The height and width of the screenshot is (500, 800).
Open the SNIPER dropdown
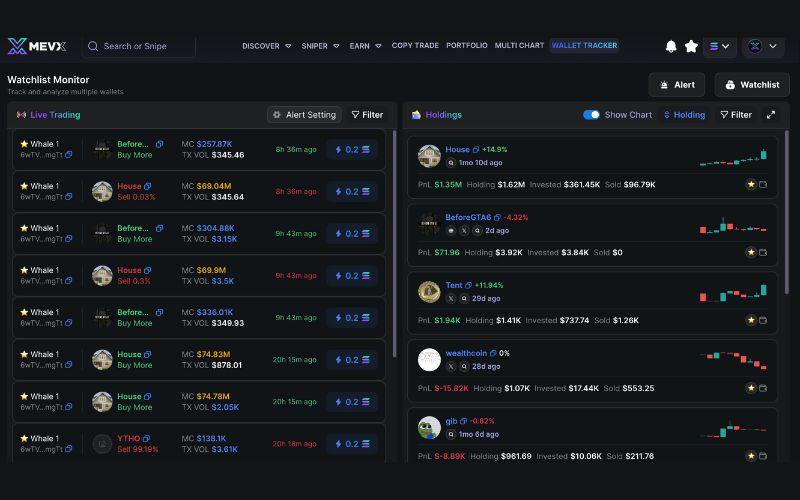click(x=320, y=46)
